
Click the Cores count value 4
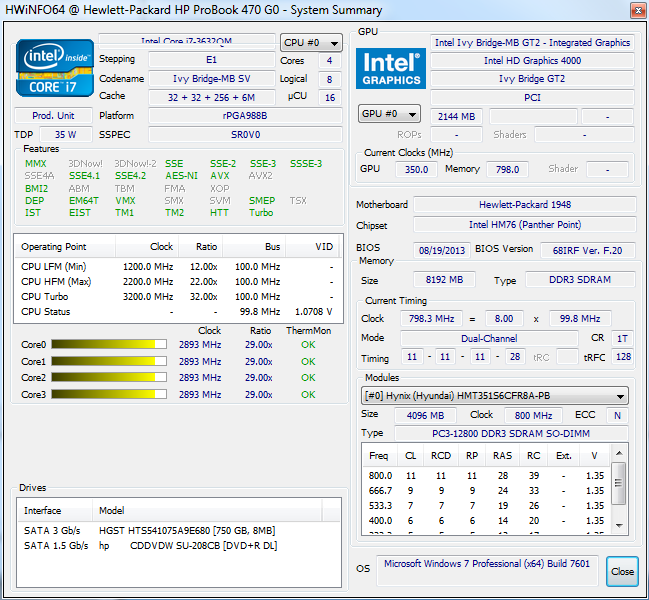coord(329,60)
